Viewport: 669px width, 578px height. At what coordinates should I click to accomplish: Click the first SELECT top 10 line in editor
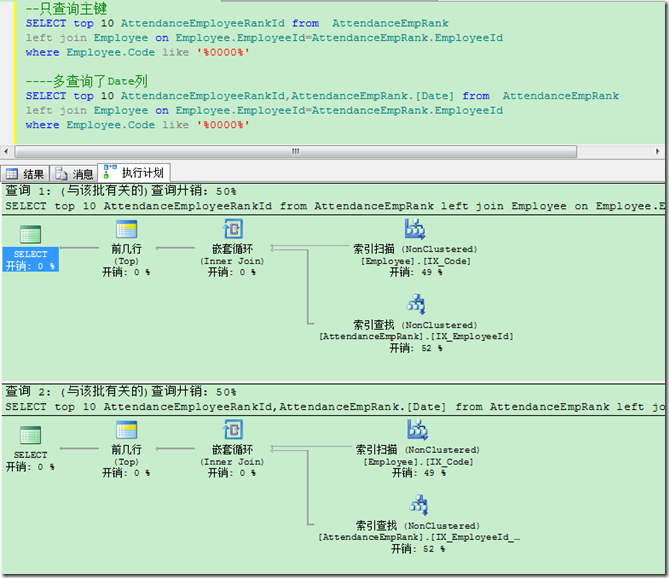pyautogui.click(x=237, y=23)
